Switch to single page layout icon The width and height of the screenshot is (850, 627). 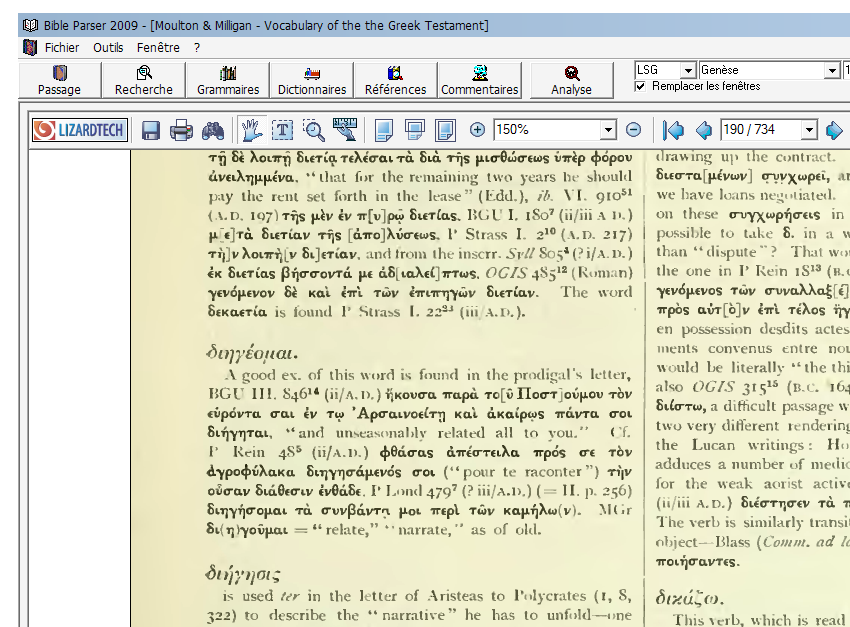(383, 131)
